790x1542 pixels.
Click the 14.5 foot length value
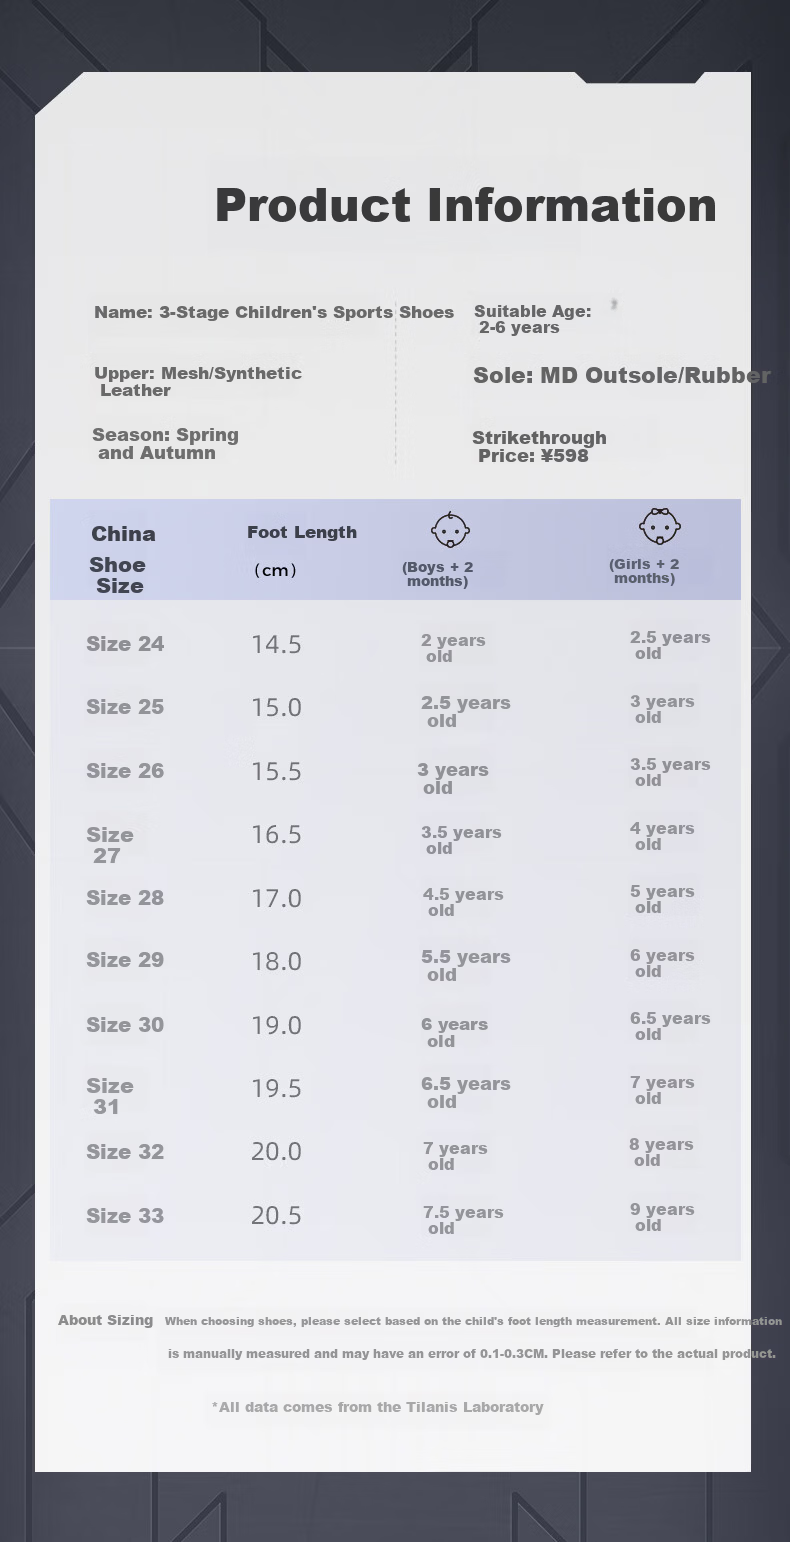[x=276, y=645]
